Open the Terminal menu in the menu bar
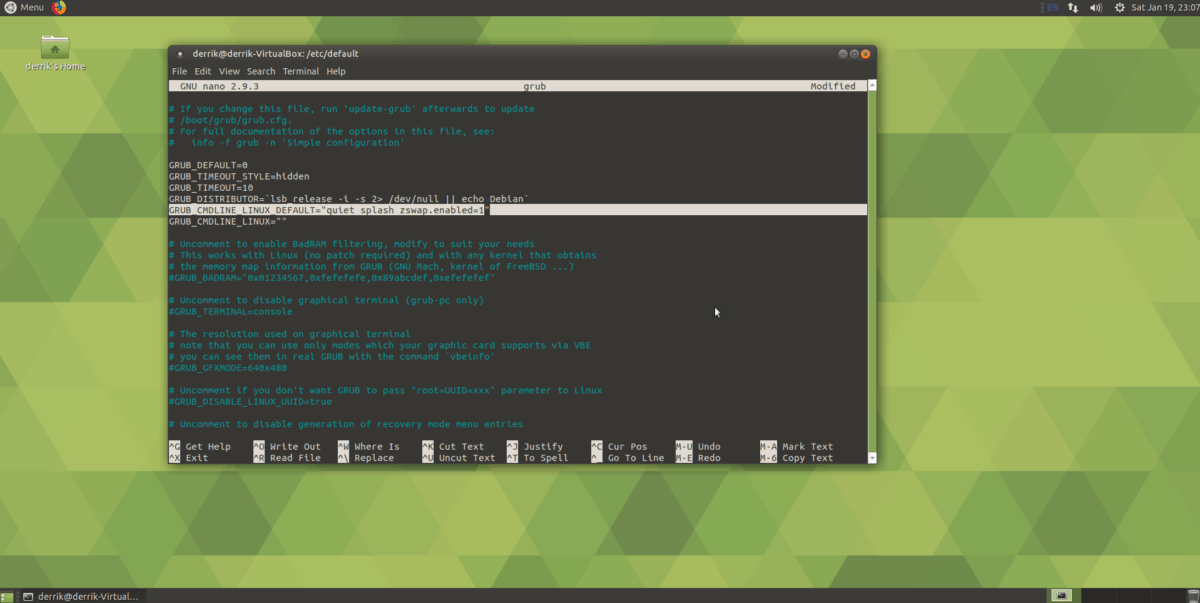This screenshot has width=1200, height=603. (x=301, y=71)
